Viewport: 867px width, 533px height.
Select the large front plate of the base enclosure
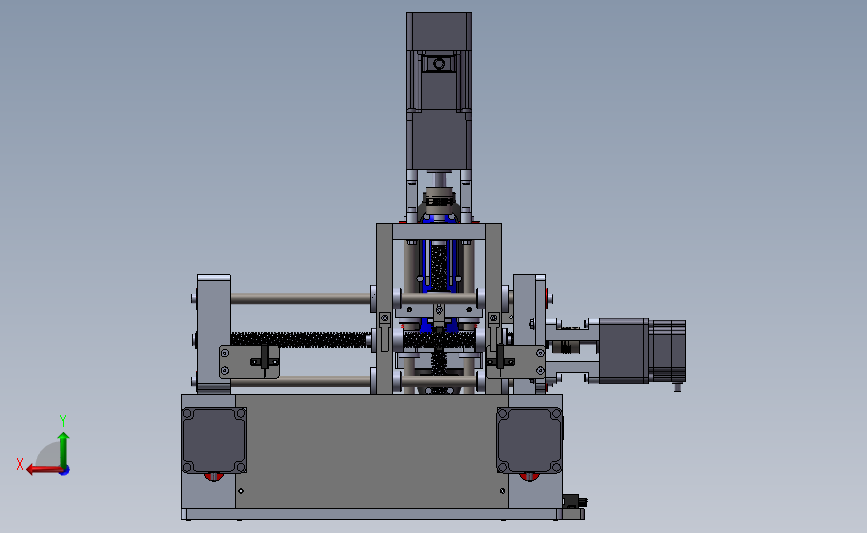click(372, 451)
